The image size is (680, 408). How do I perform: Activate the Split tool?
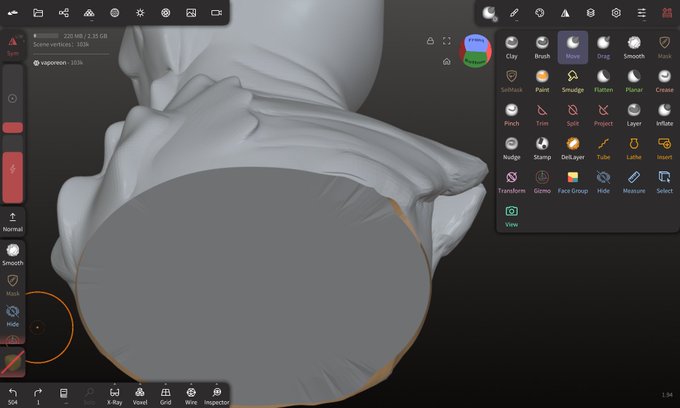(572, 115)
